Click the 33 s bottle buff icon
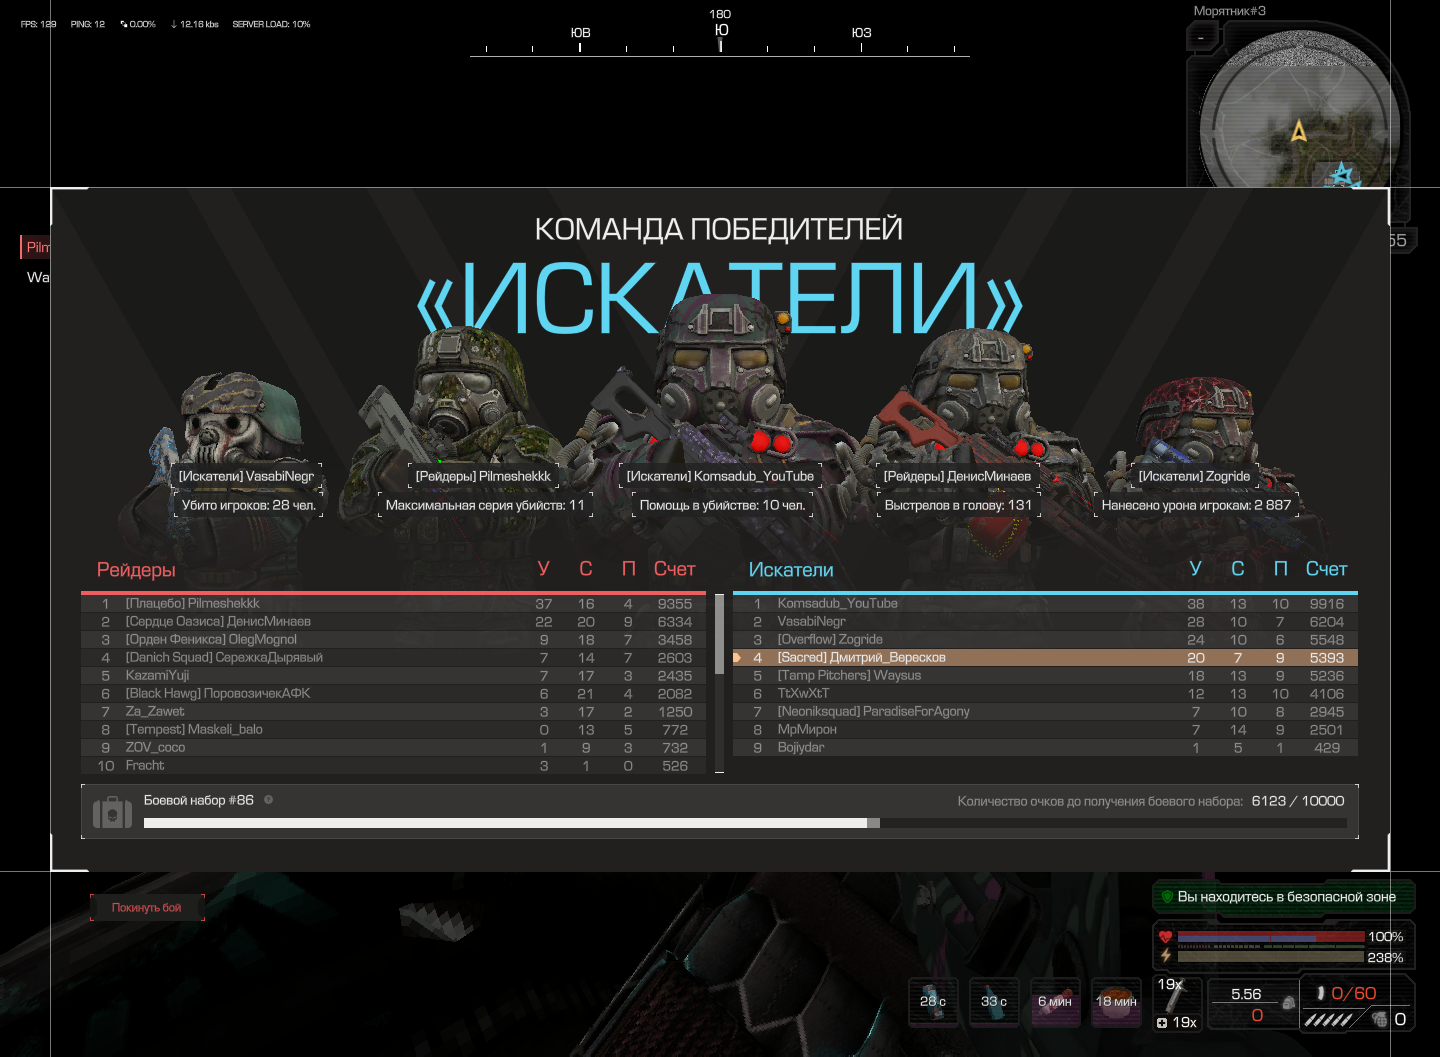 tap(994, 1001)
